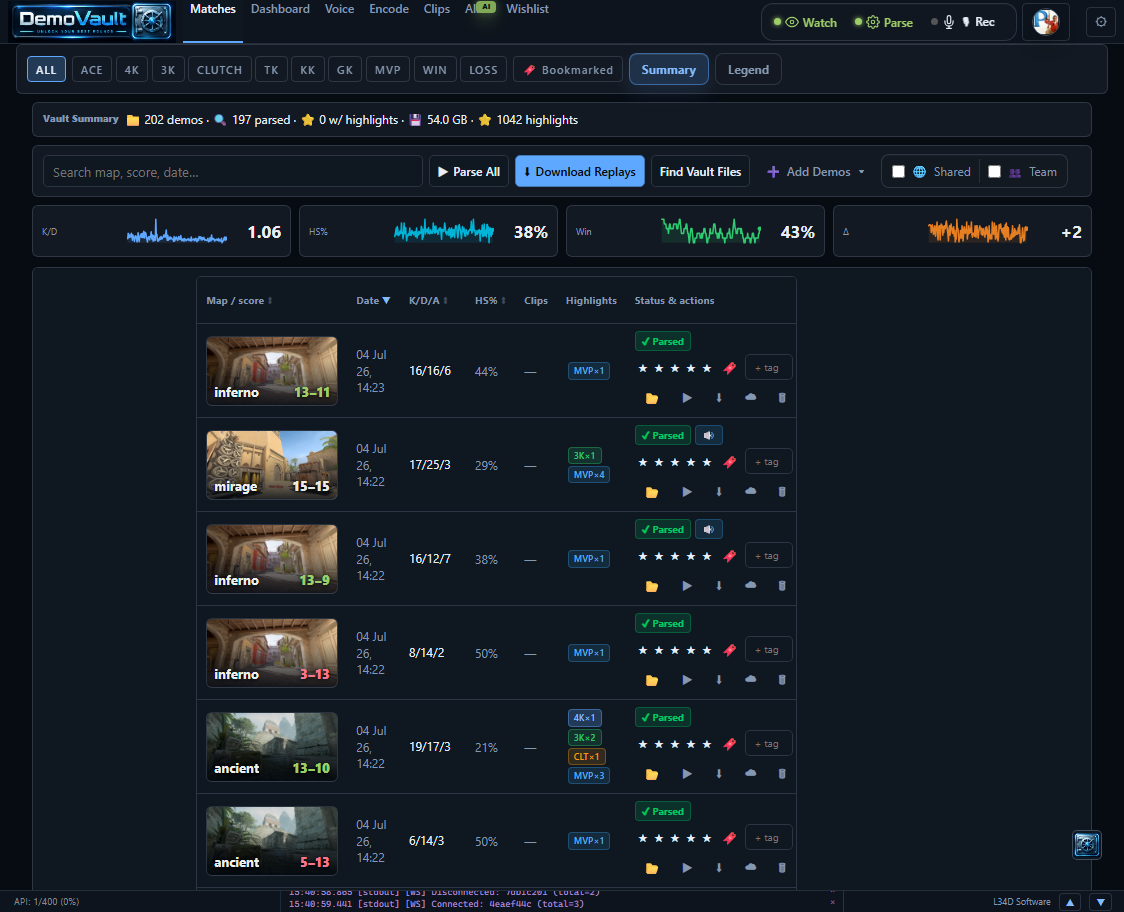Play the ancient 5–13 demo
1124x912 pixels.
(687, 868)
